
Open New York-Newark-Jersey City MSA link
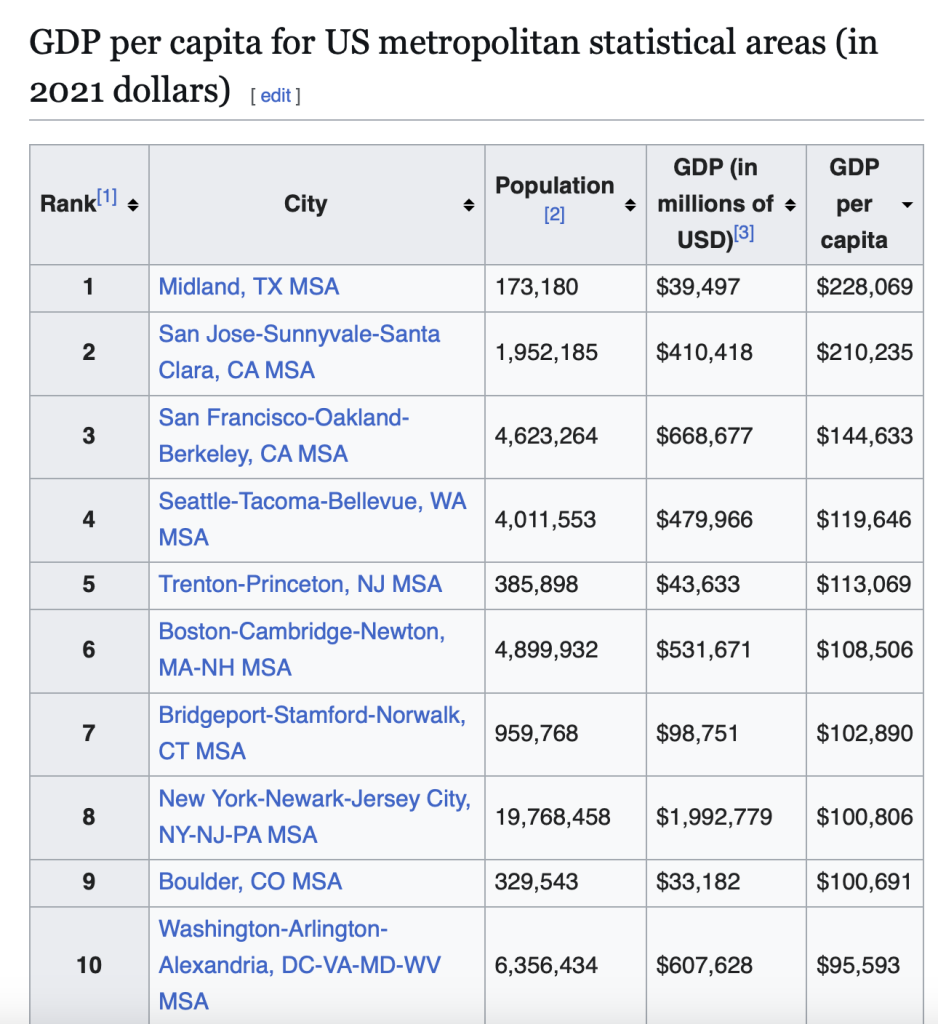pyautogui.click(x=314, y=799)
